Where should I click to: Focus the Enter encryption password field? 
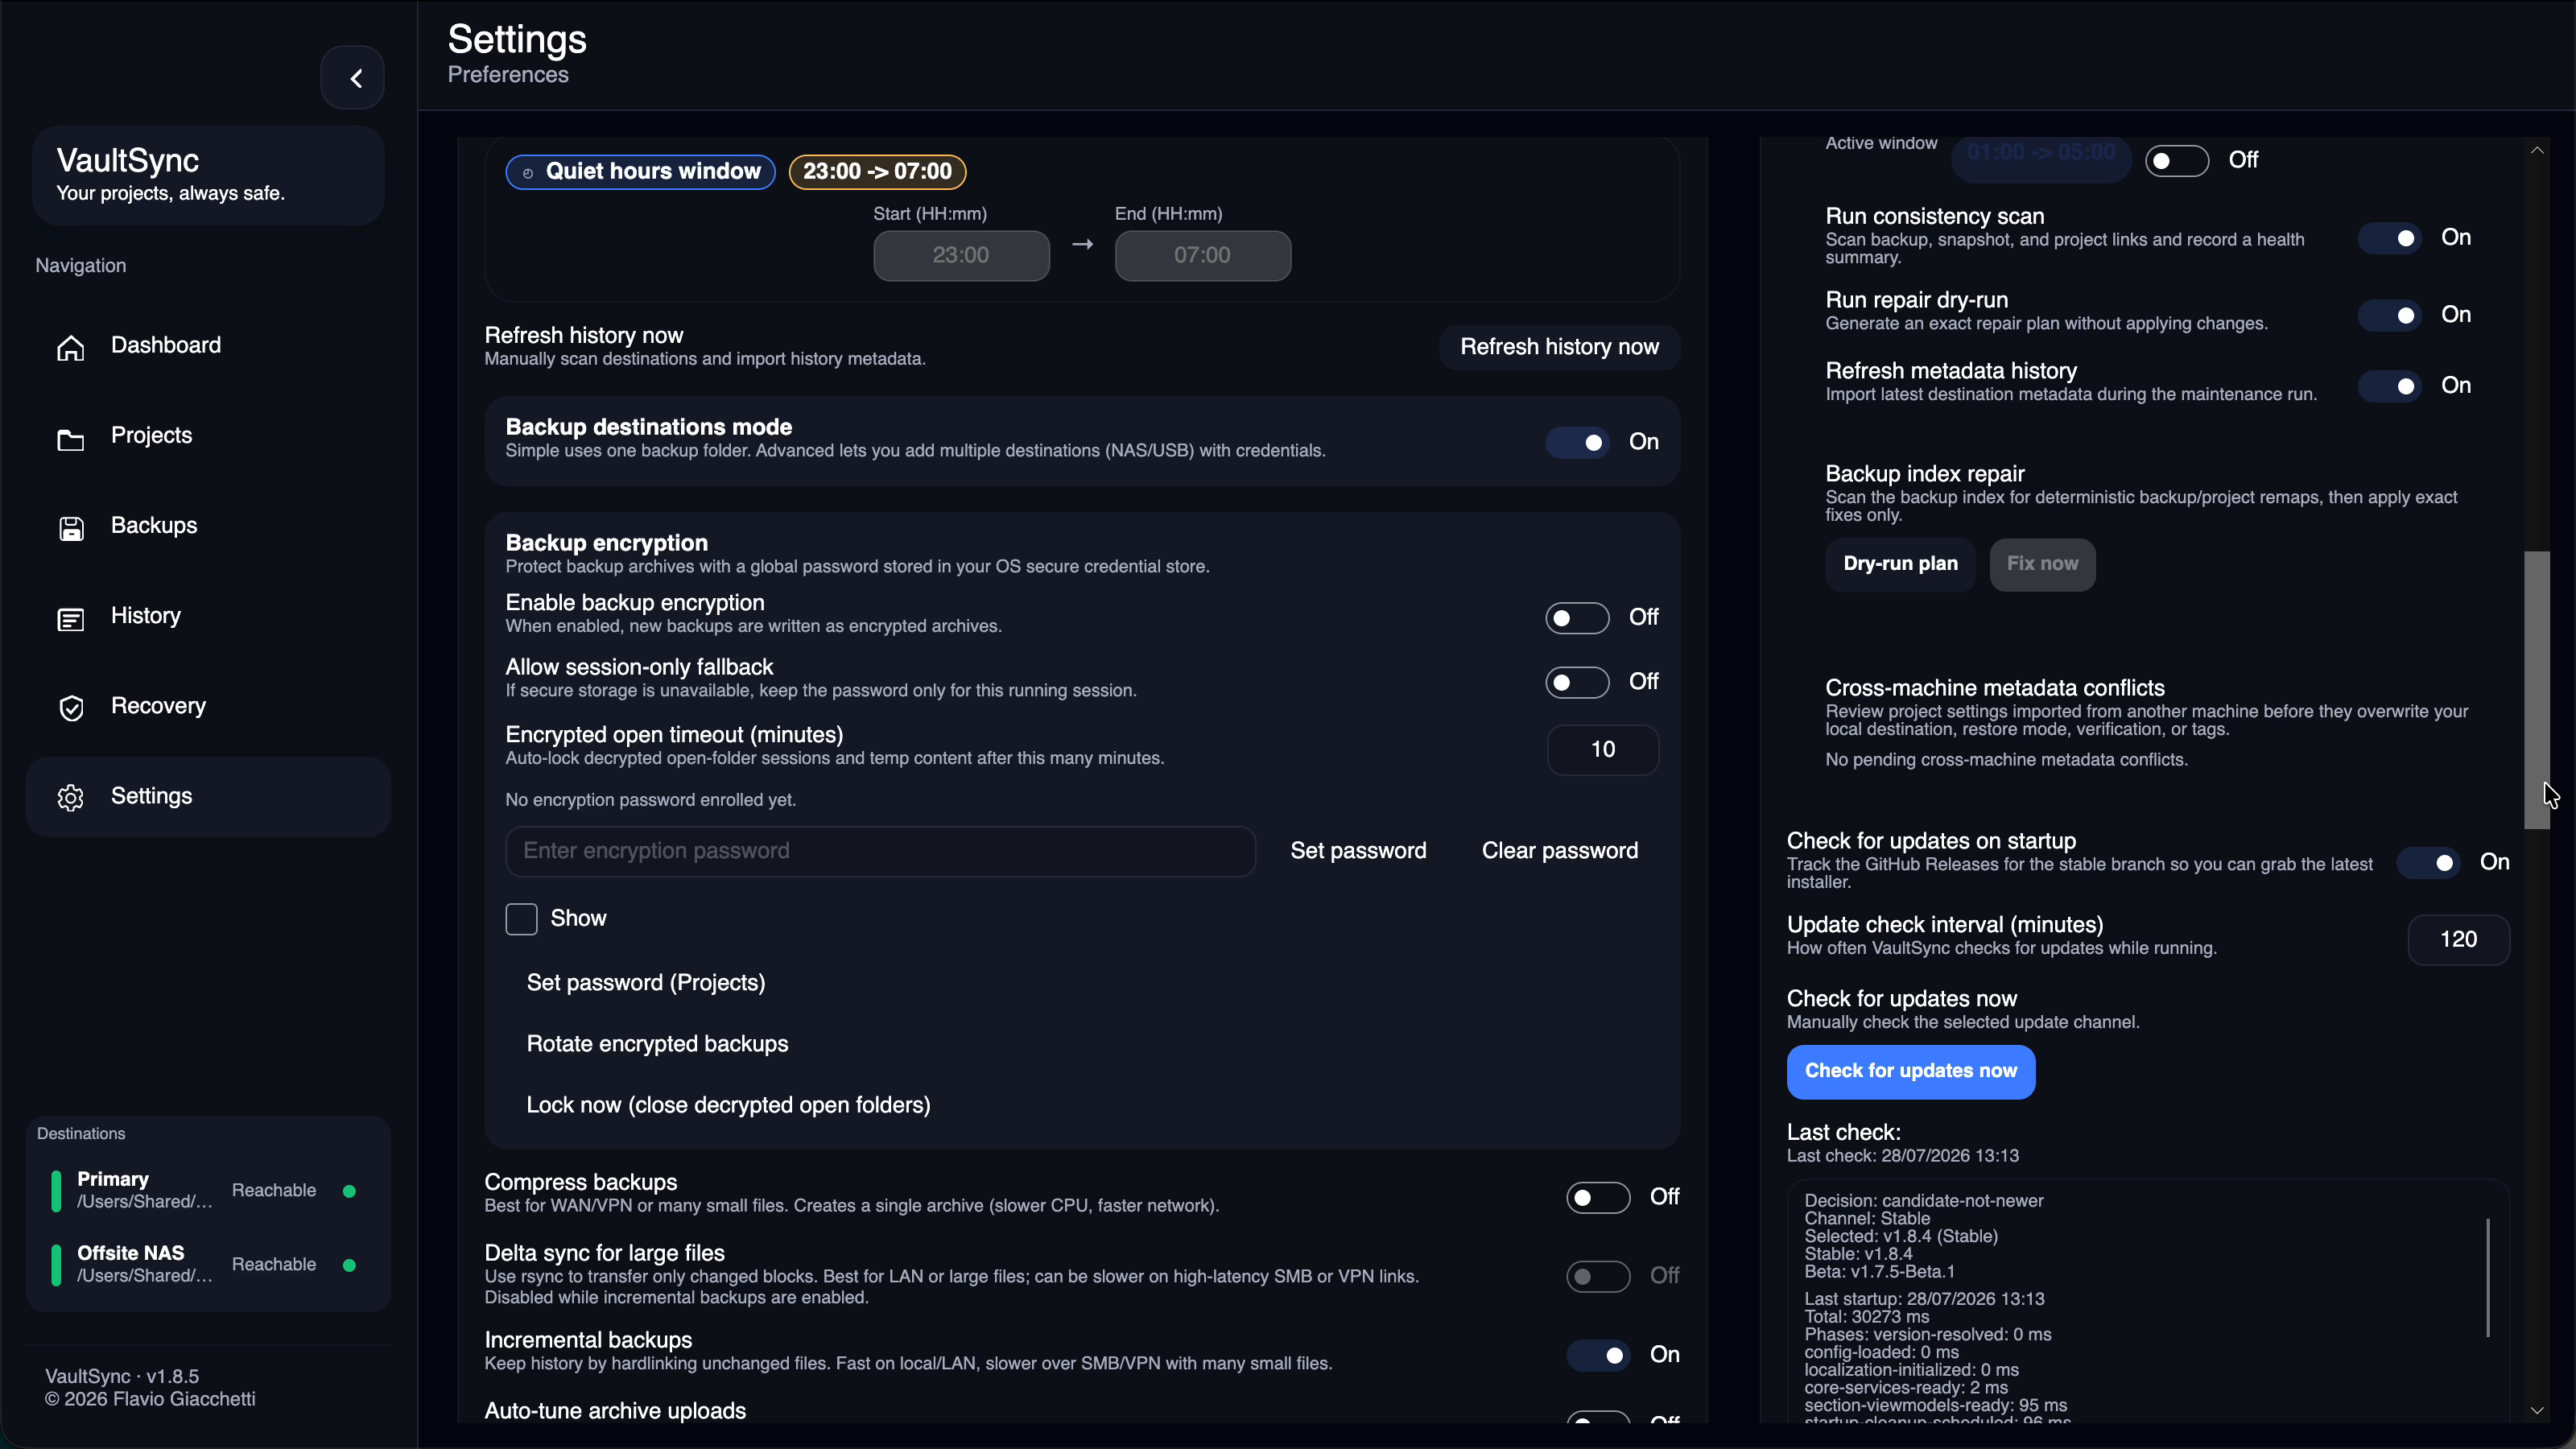[x=880, y=851]
